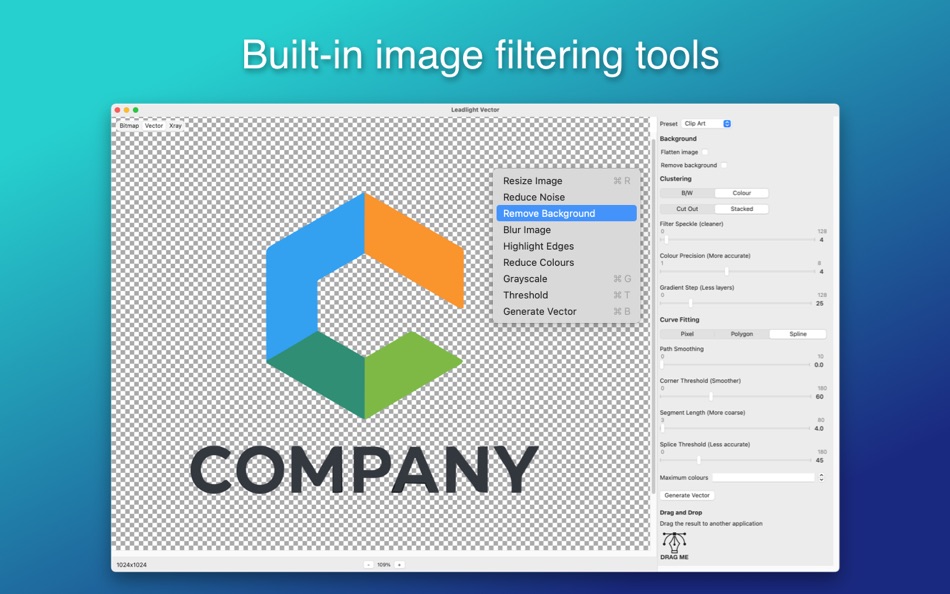
Task: Enable the Remove background checkbox
Action: [724, 165]
